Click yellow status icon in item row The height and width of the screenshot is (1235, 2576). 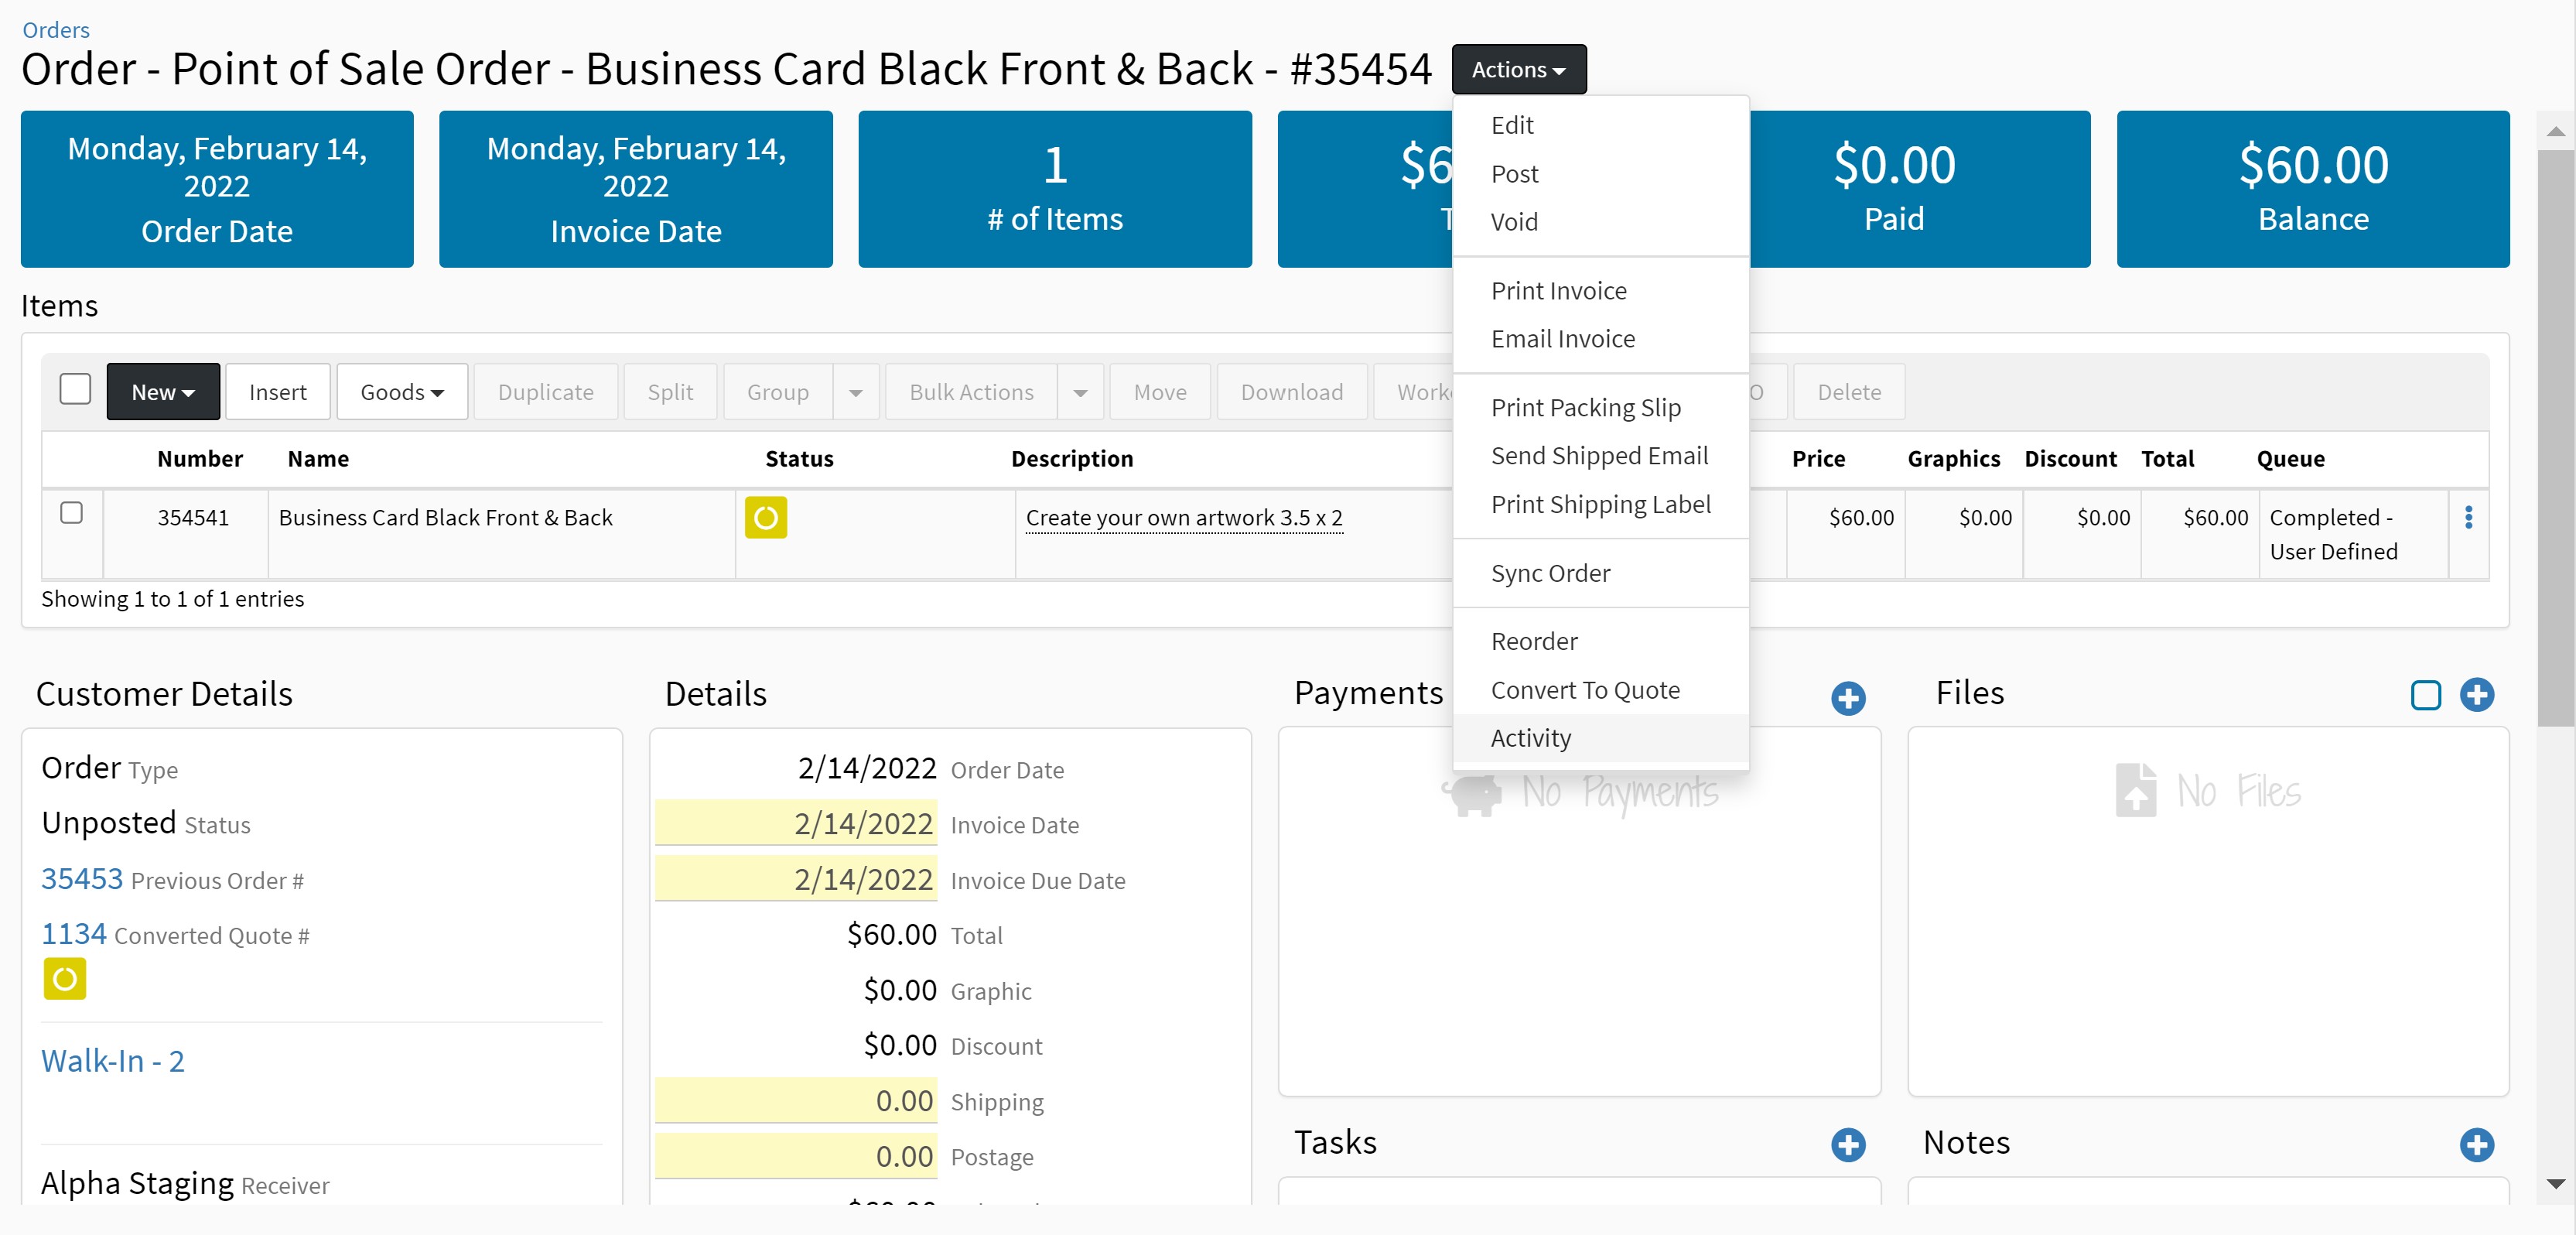[765, 518]
